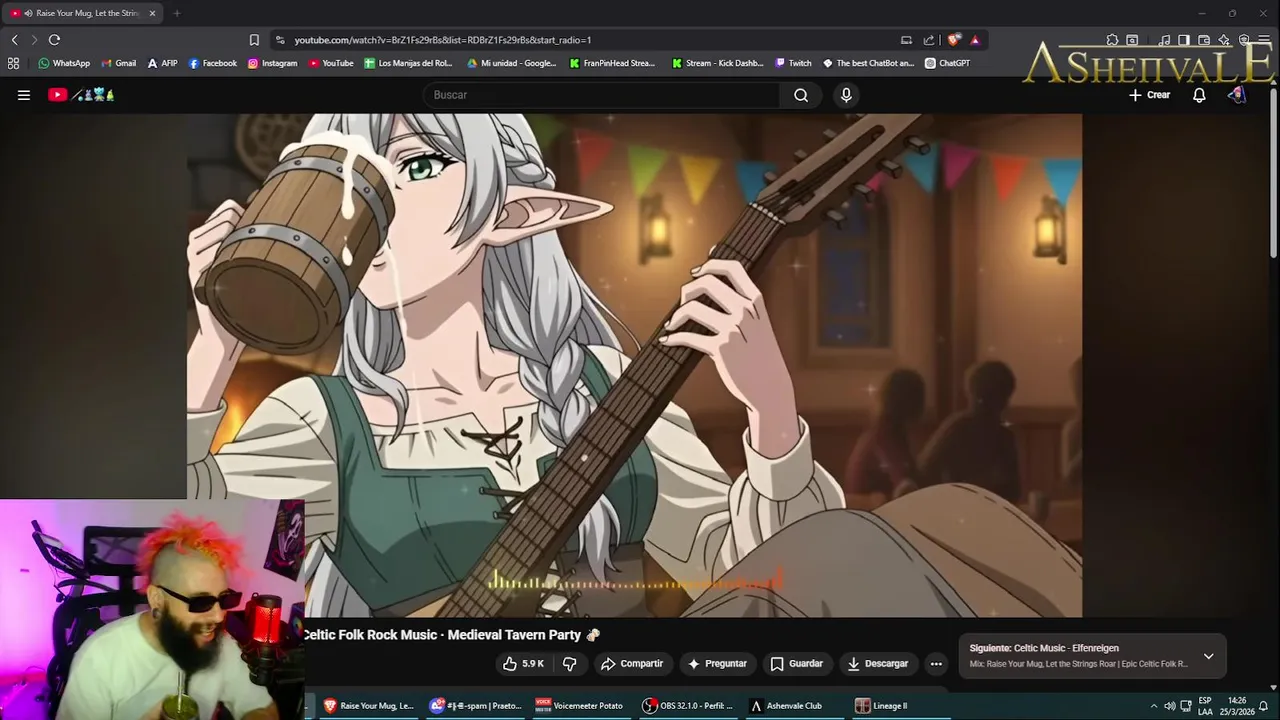Open a new browser tab

coord(177,13)
